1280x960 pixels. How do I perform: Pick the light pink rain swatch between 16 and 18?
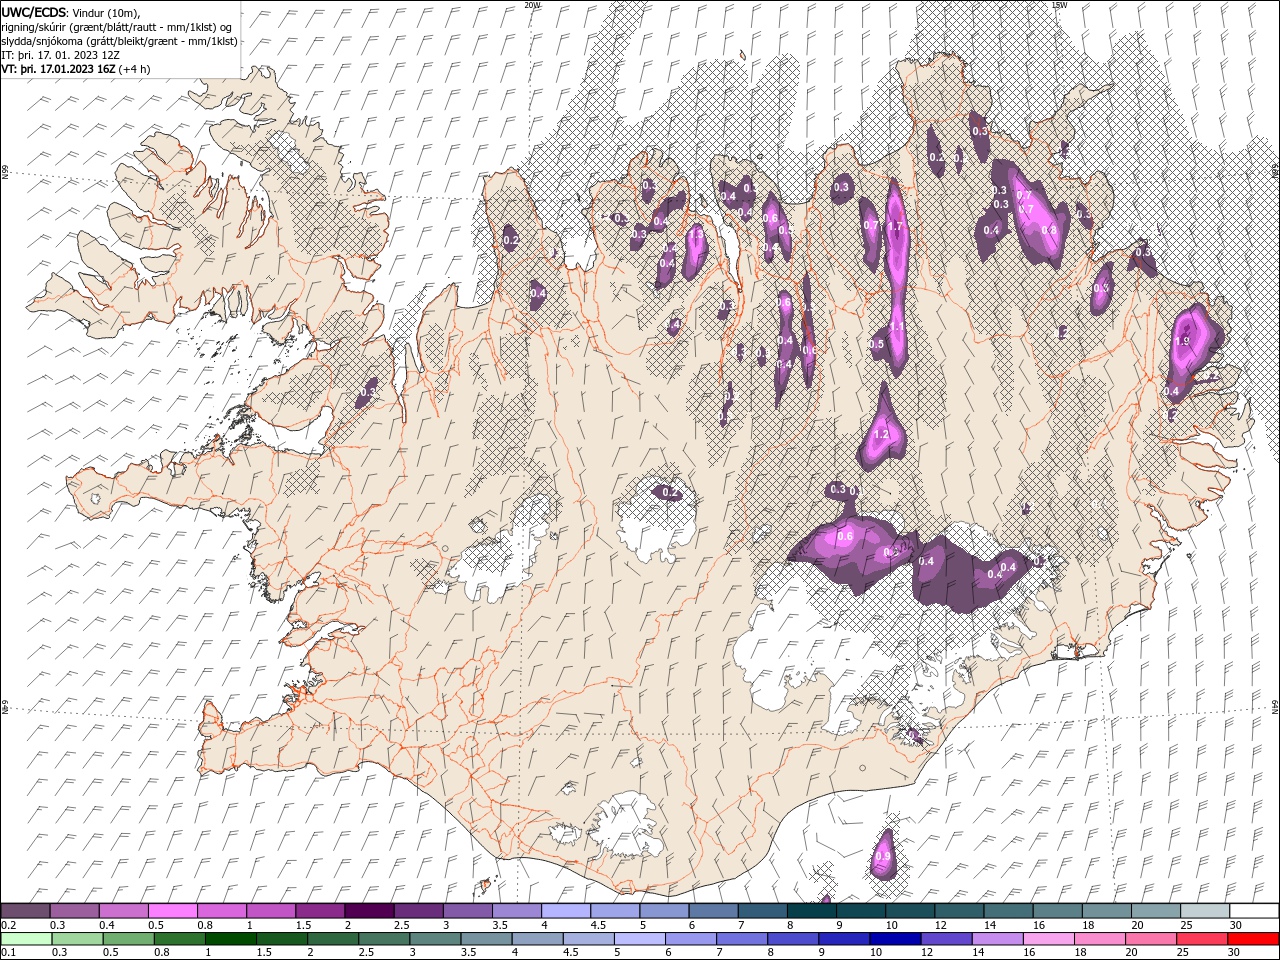1048,938
